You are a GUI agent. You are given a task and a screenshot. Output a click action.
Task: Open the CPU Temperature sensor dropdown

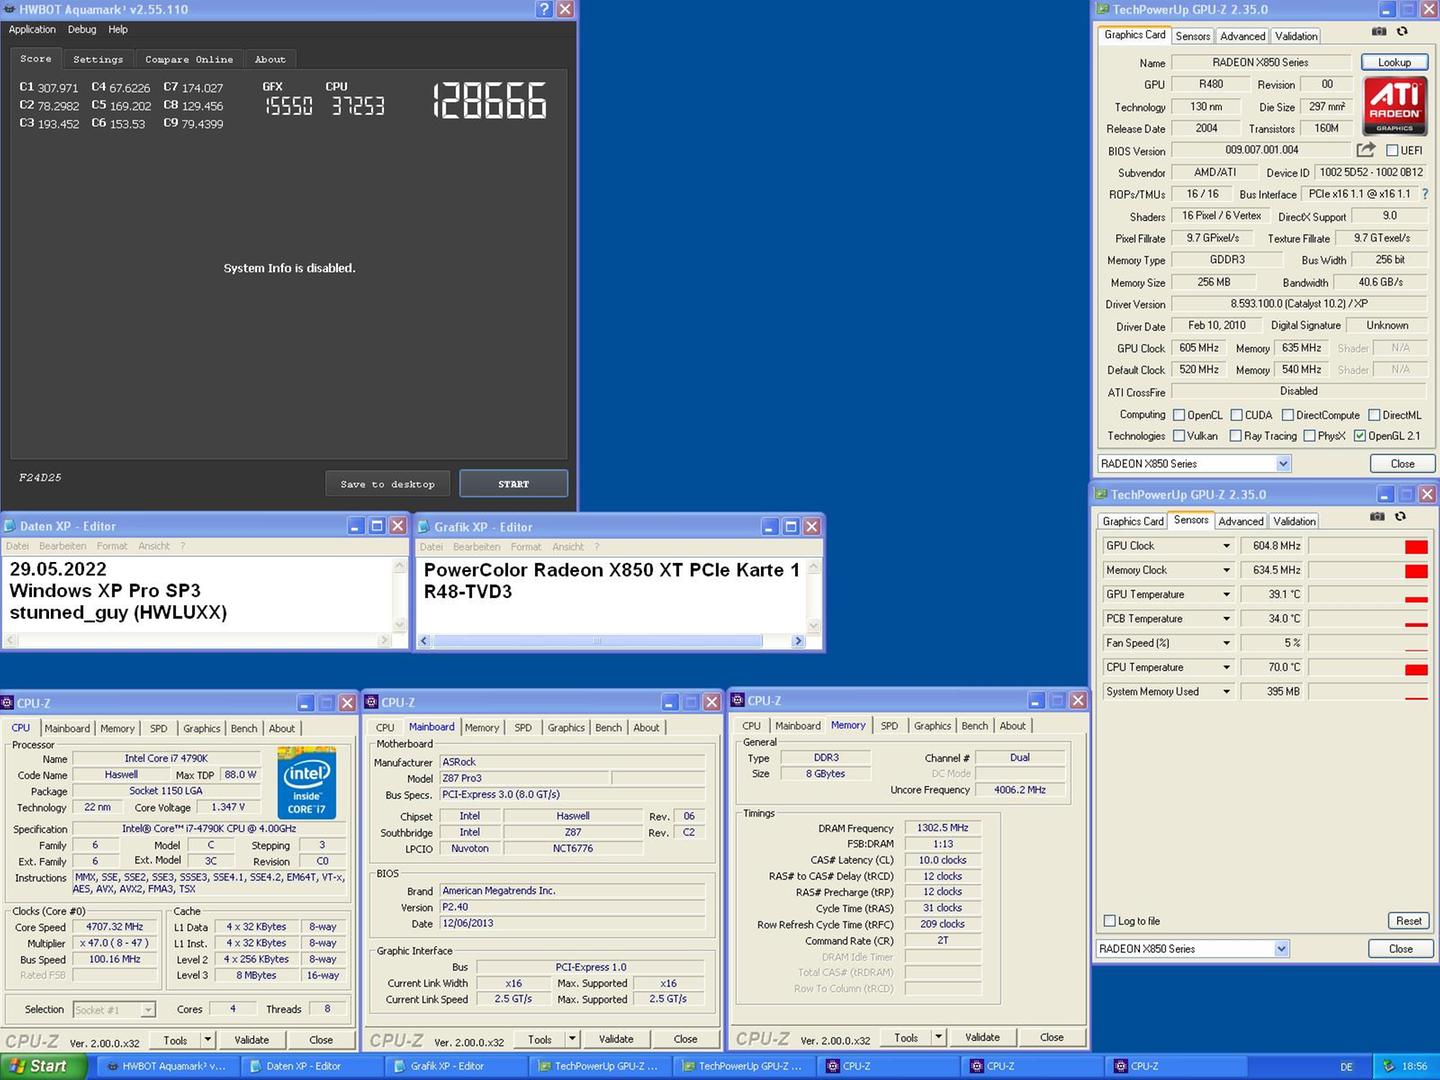[1226, 668]
